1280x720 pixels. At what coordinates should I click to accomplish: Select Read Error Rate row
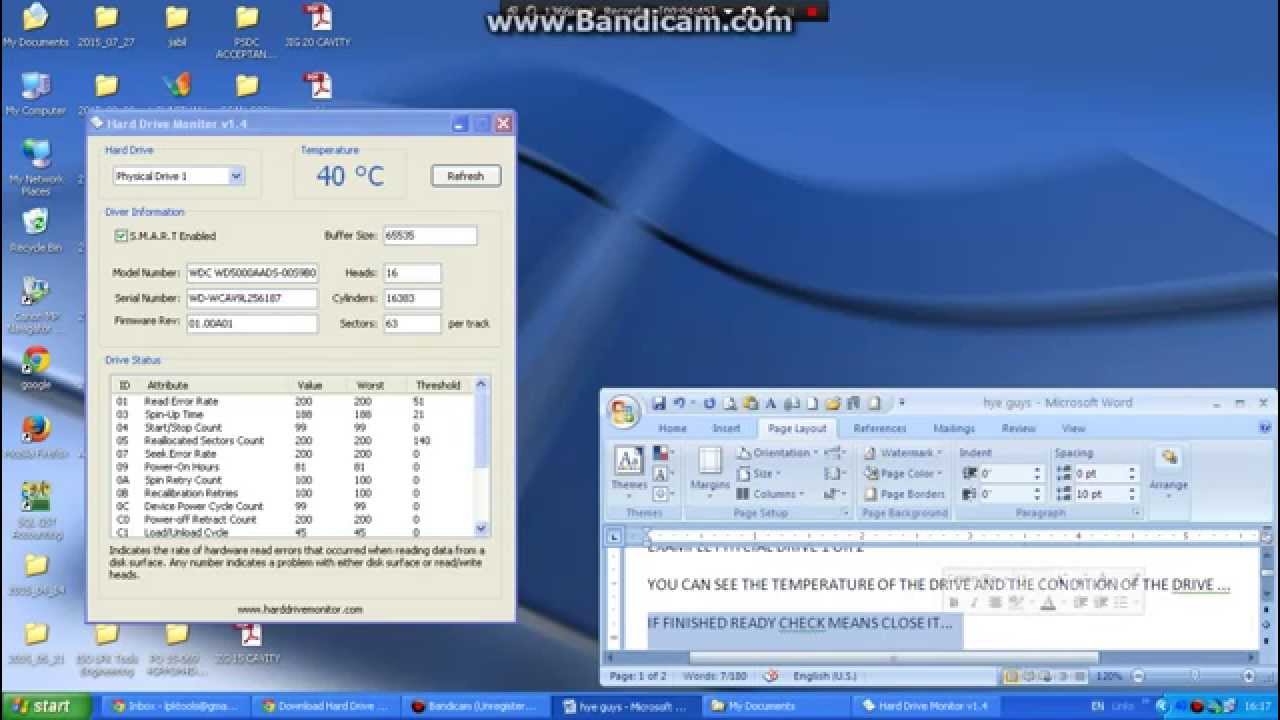pyautogui.click(x=292, y=401)
